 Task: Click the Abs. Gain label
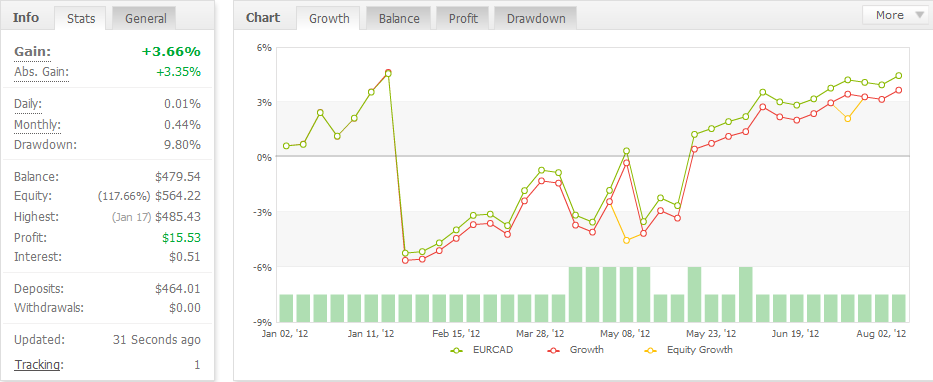tap(42, 72)
